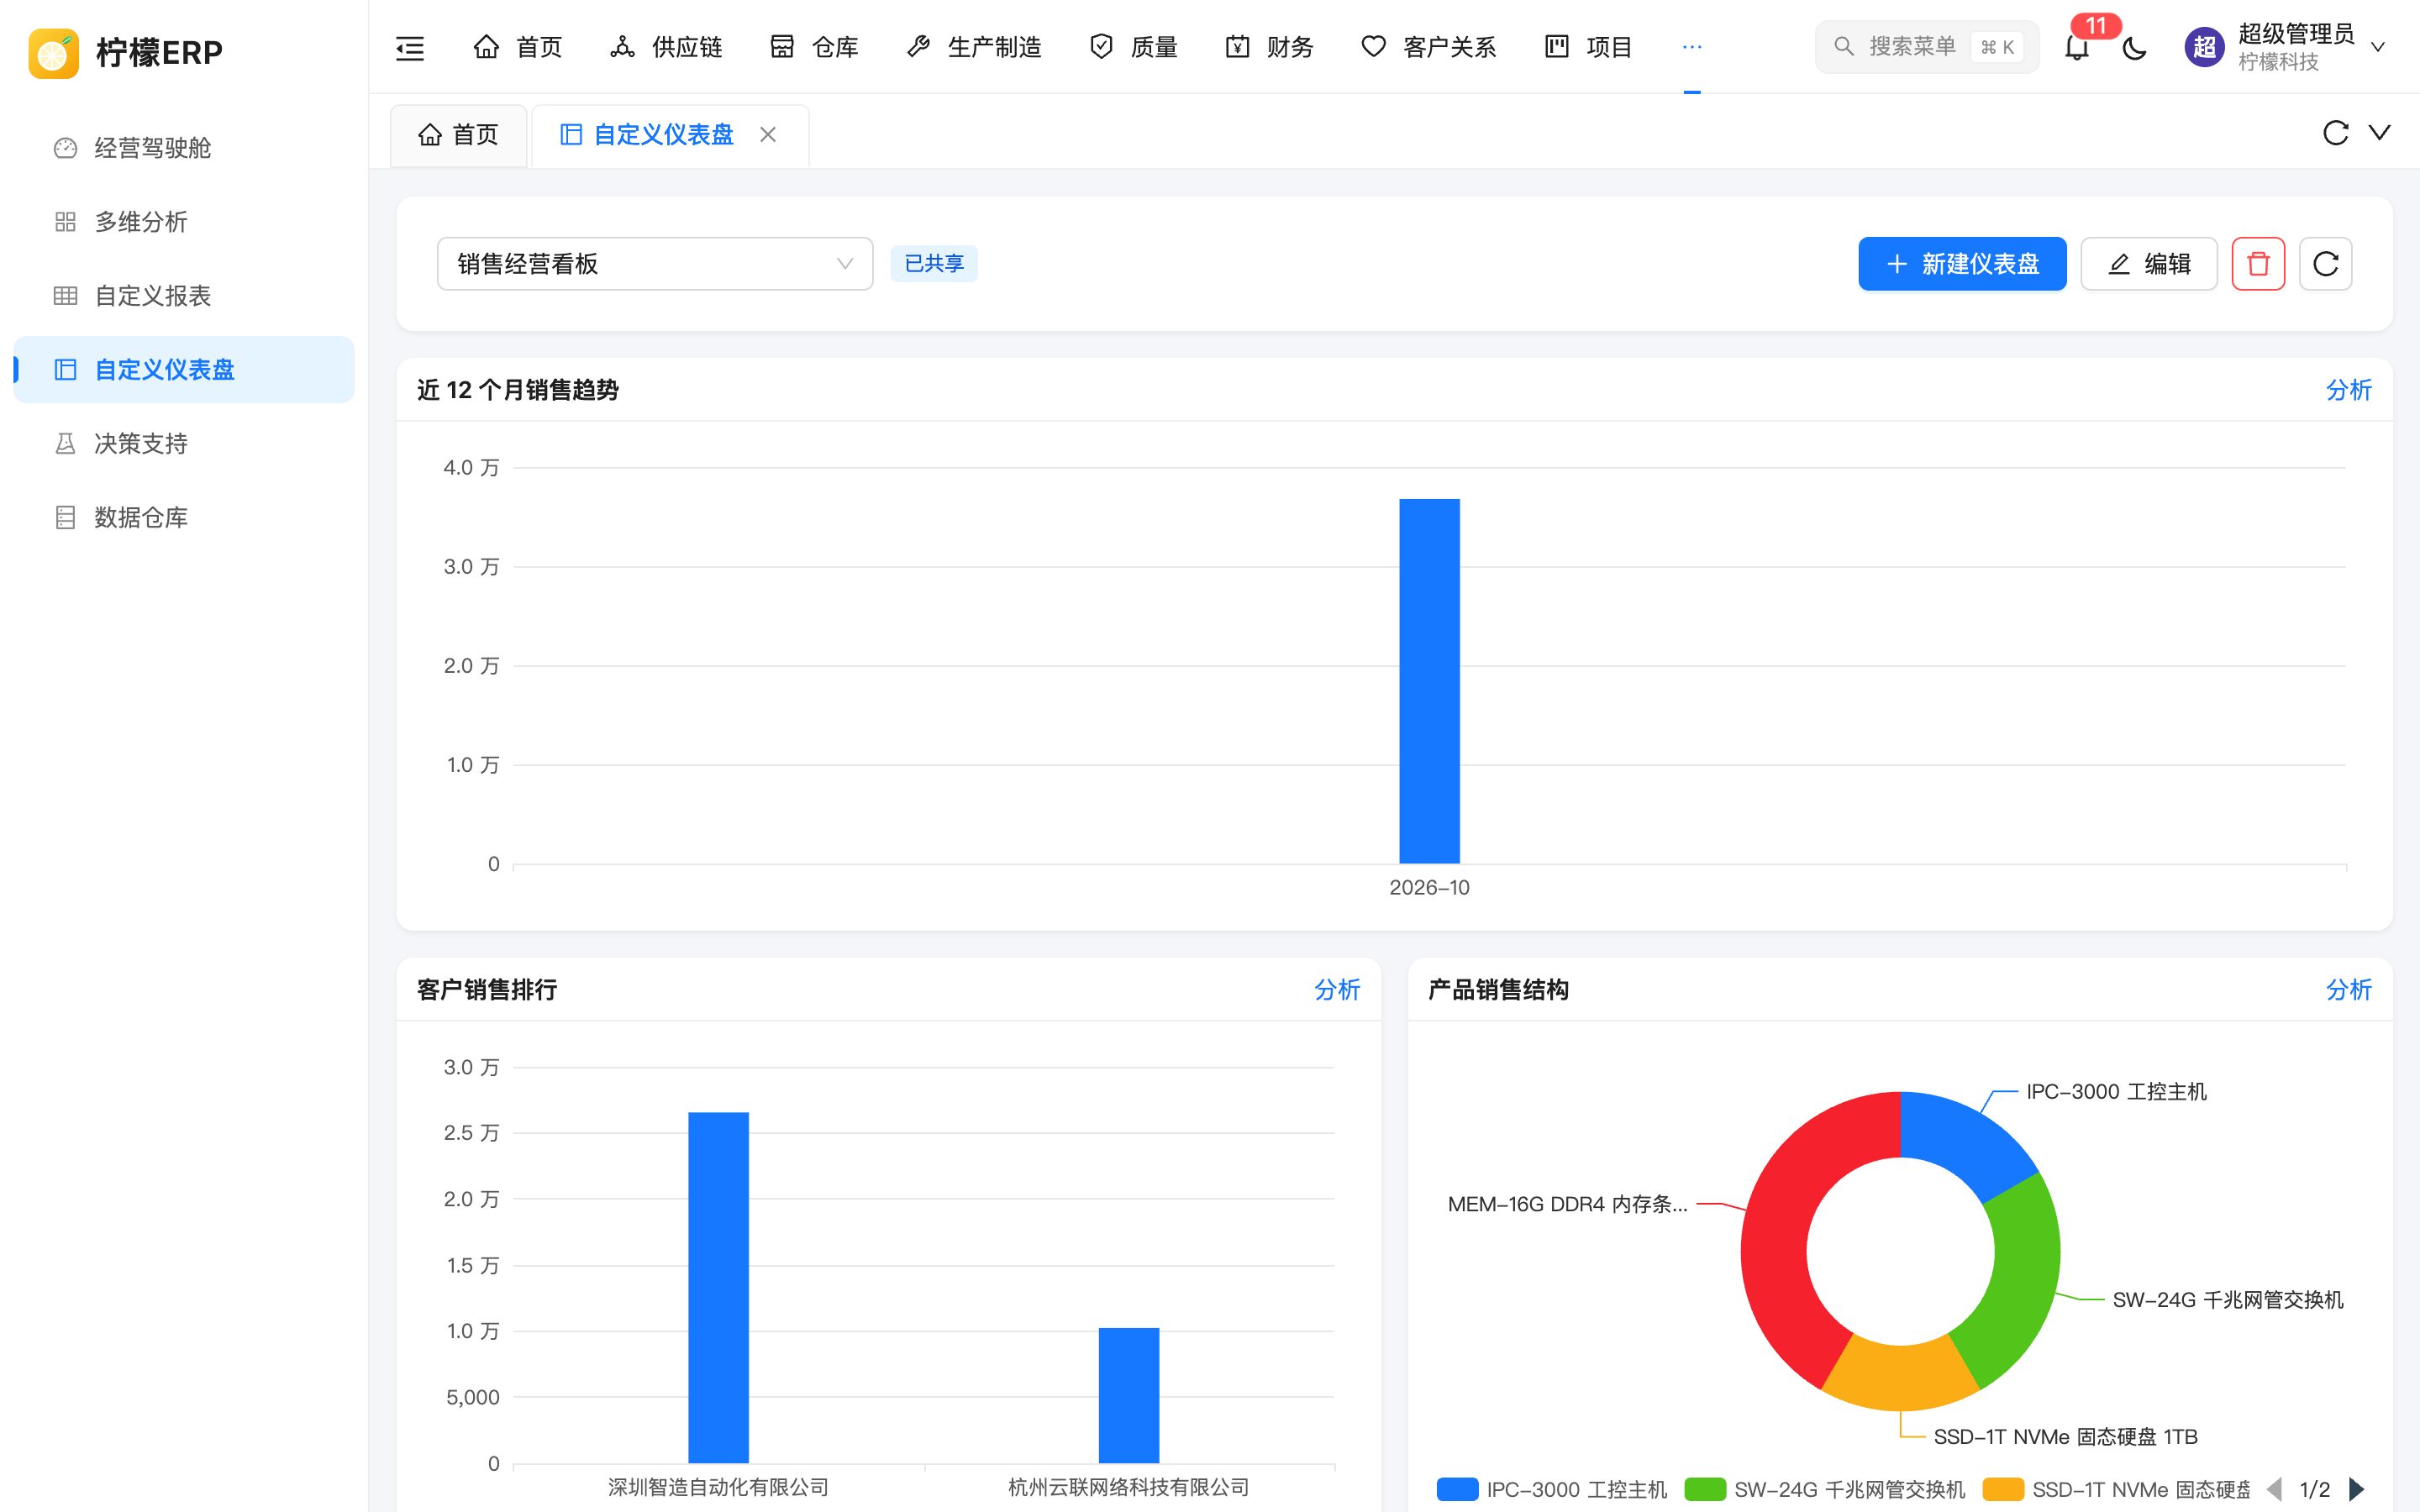
Task: Toggle SW-24G 千兆网管交换机 legend series
Action: pyautogui.click(x=1825, y=1489)
